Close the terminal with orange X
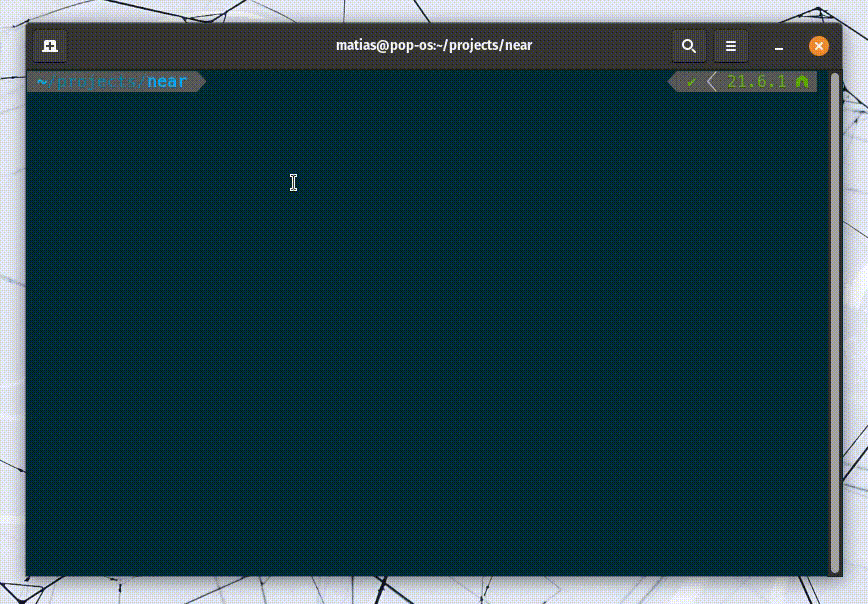 point(818,46)
